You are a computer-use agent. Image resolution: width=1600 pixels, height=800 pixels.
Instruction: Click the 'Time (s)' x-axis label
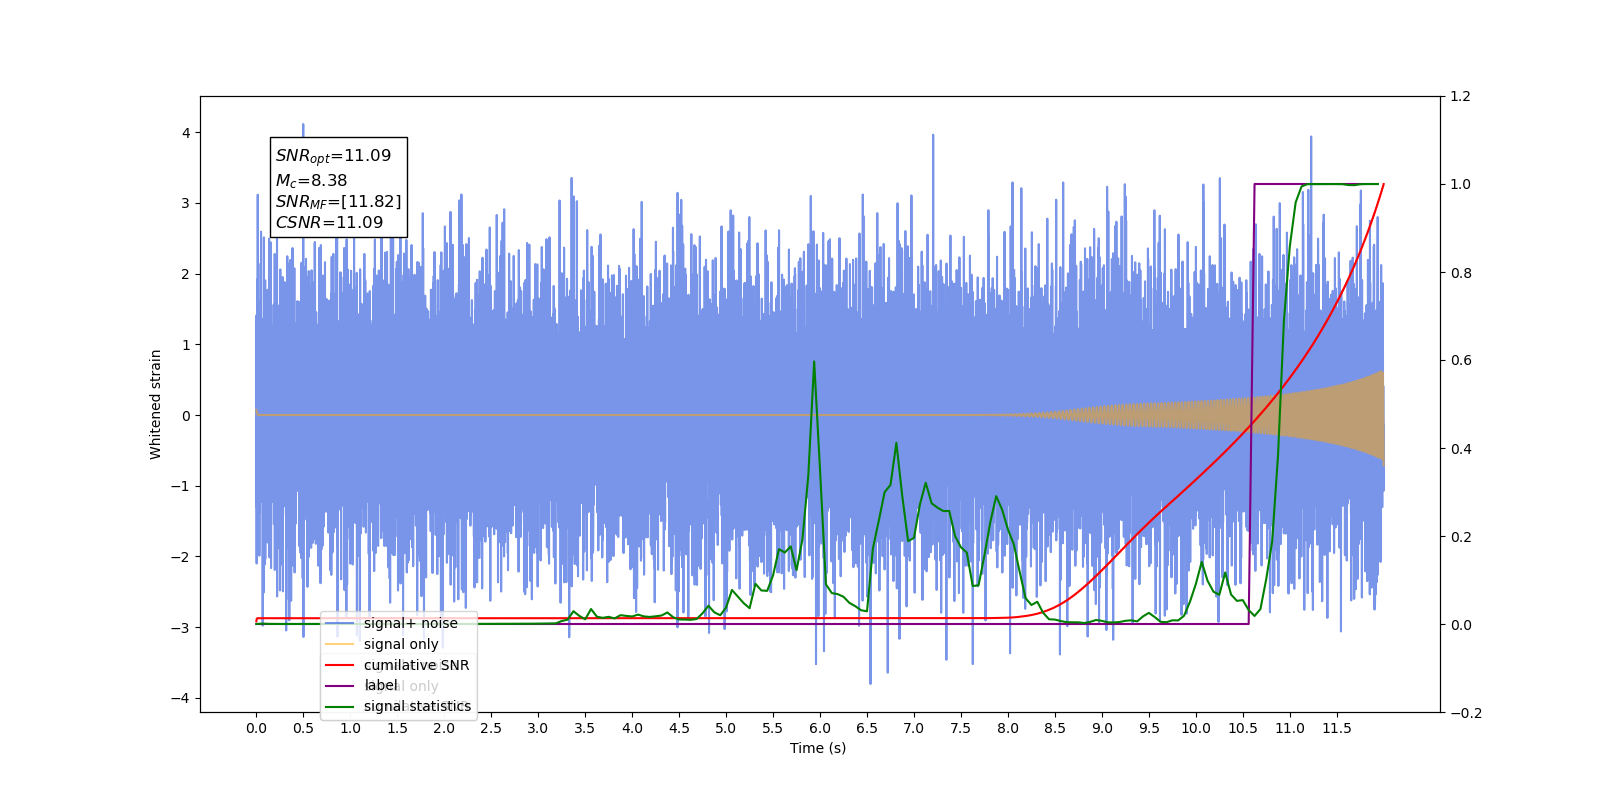tap(818, 748)
